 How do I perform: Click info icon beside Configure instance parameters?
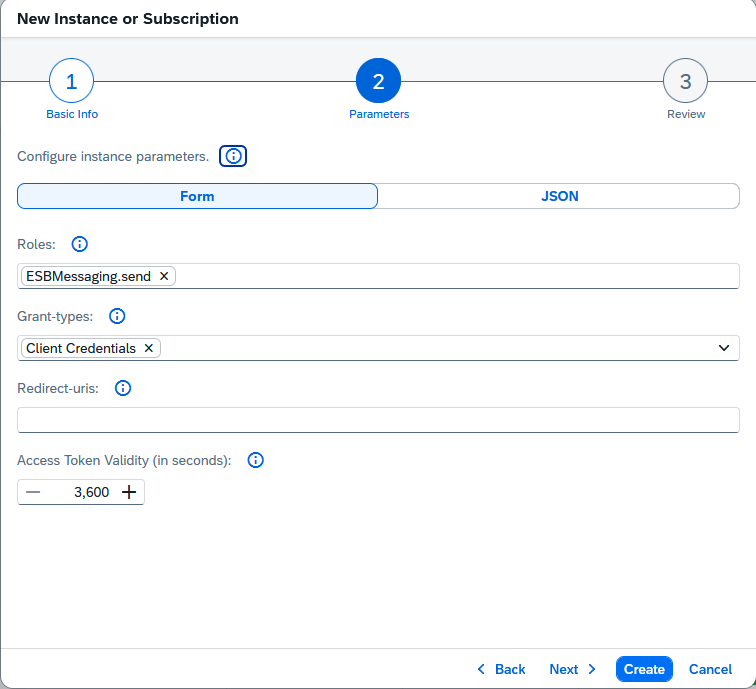pyautogui.click(x=233, y=156)
